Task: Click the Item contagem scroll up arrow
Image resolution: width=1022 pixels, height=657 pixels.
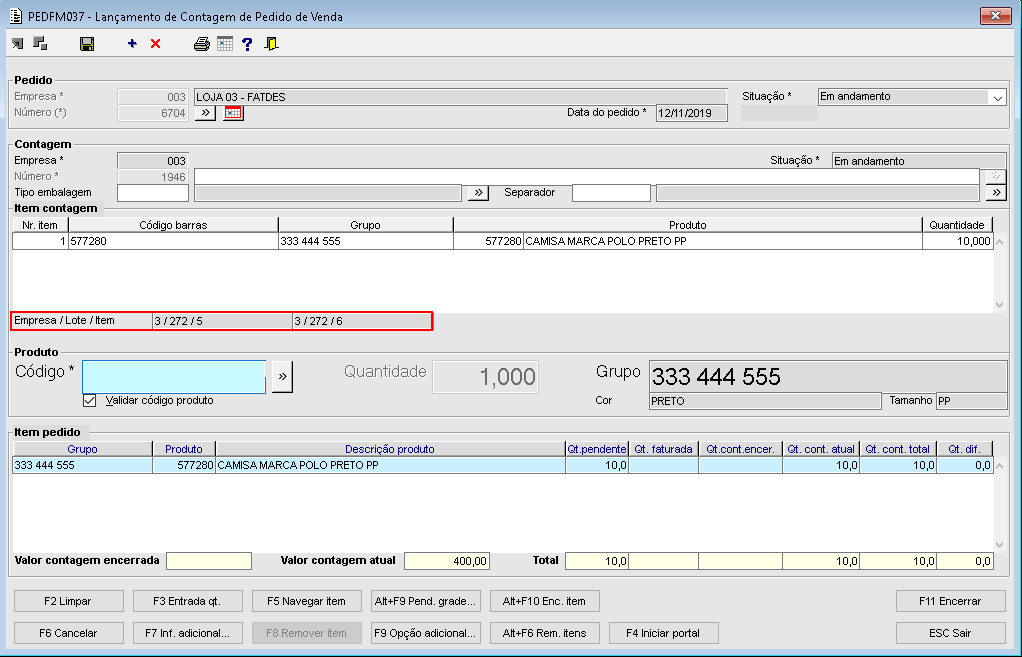Action: 1000,242
